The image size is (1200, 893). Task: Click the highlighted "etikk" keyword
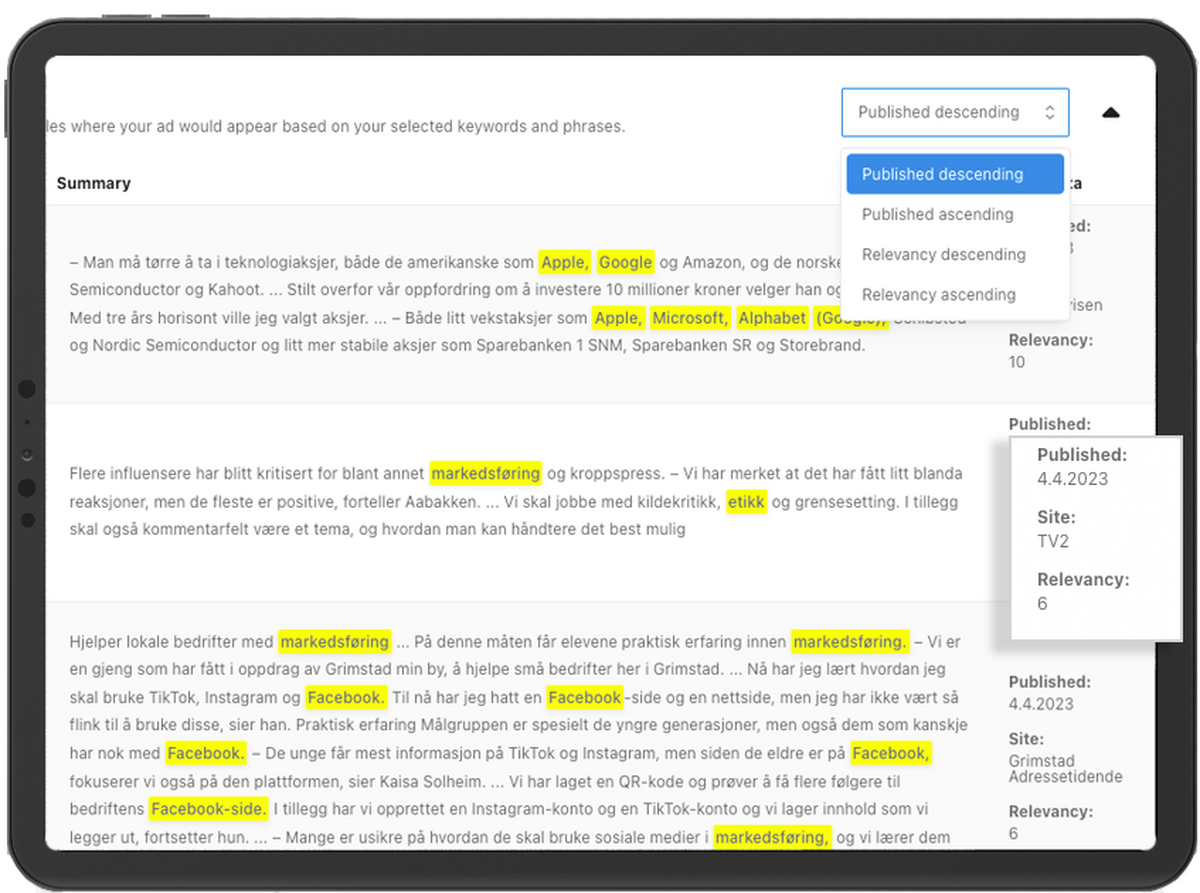click(746, 501)
